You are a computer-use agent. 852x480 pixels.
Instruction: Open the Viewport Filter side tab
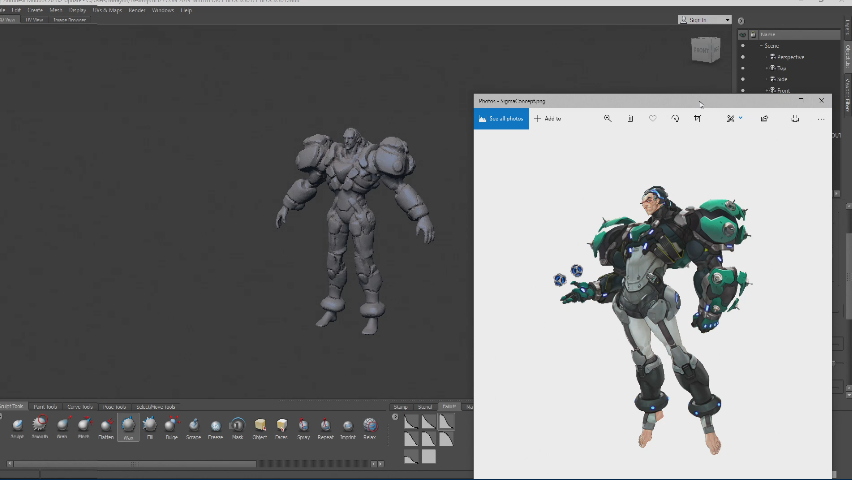pos(847,94)
